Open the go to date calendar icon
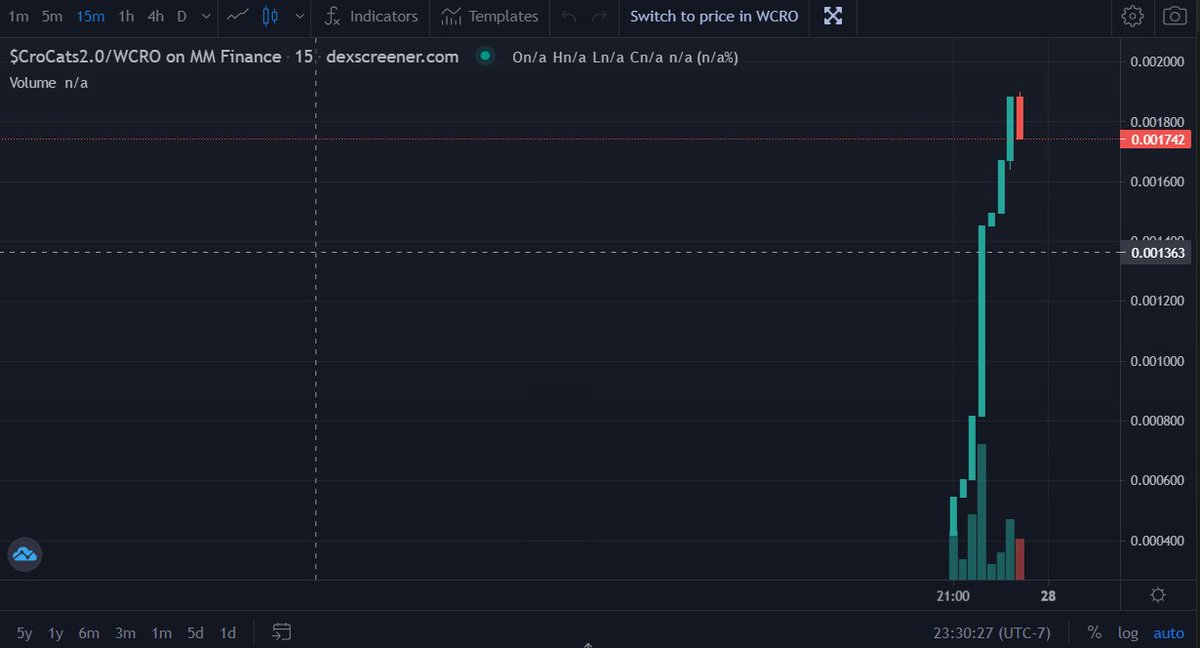 point(282,632)
